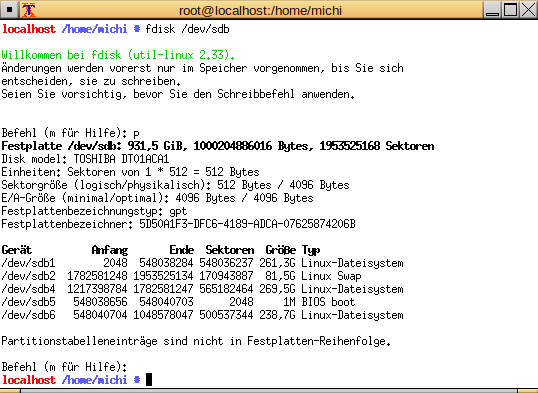Click the 81,5G size value
The width and height of the screenshot is (538, 393).
tap(280, 276)
